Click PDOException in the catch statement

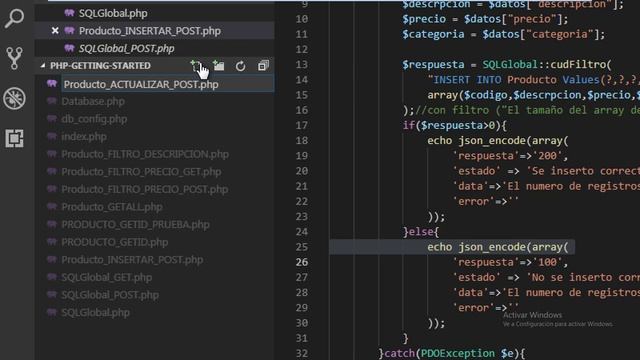tap(458, 353)
